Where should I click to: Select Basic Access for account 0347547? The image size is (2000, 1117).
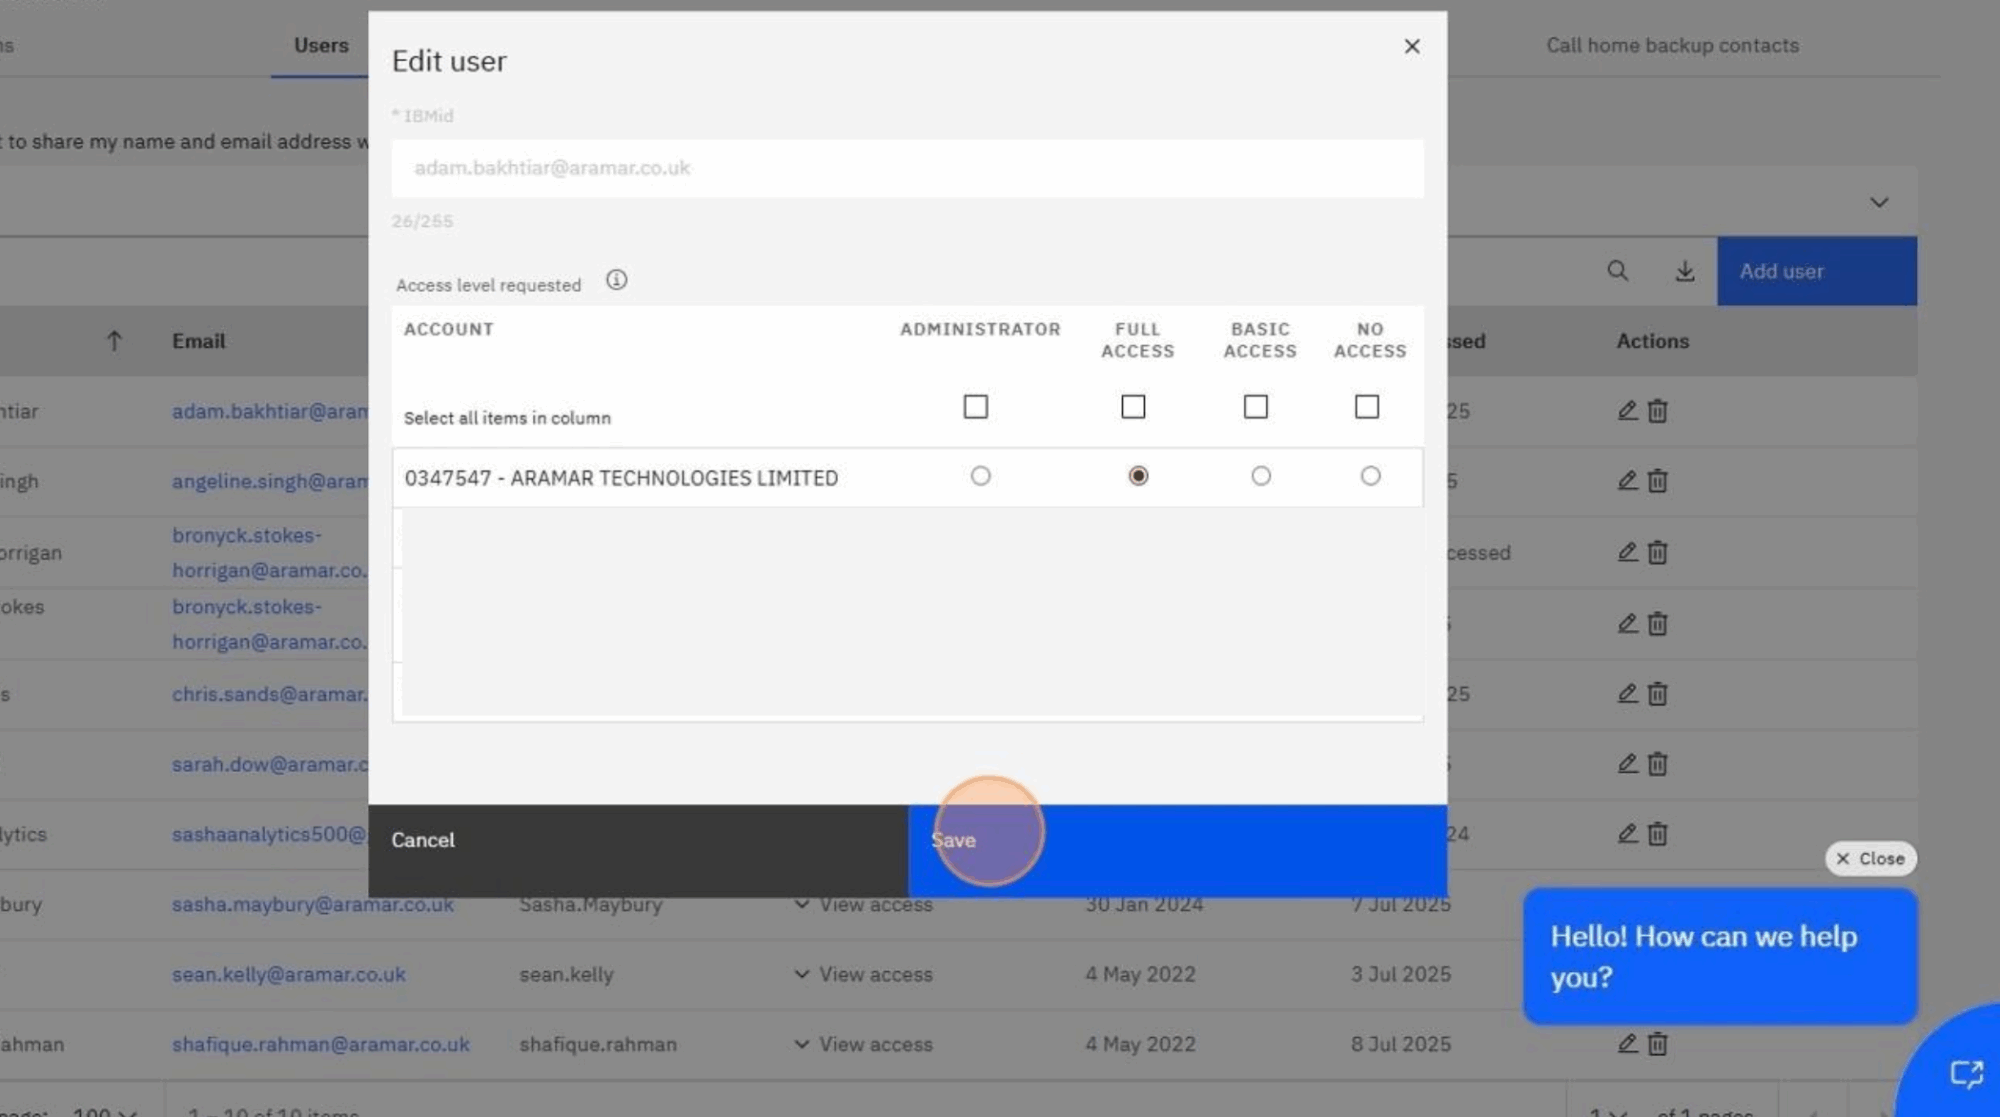1261,476
